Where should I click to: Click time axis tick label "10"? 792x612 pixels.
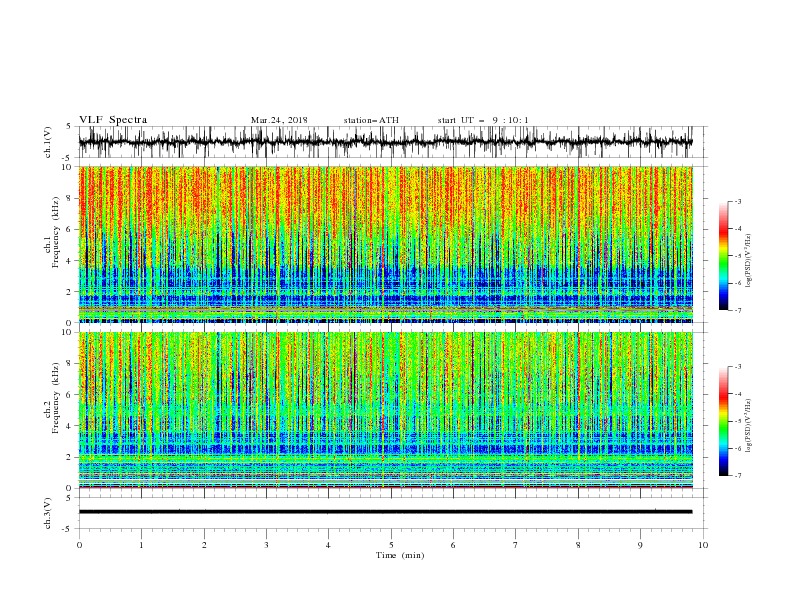point(703,545)
